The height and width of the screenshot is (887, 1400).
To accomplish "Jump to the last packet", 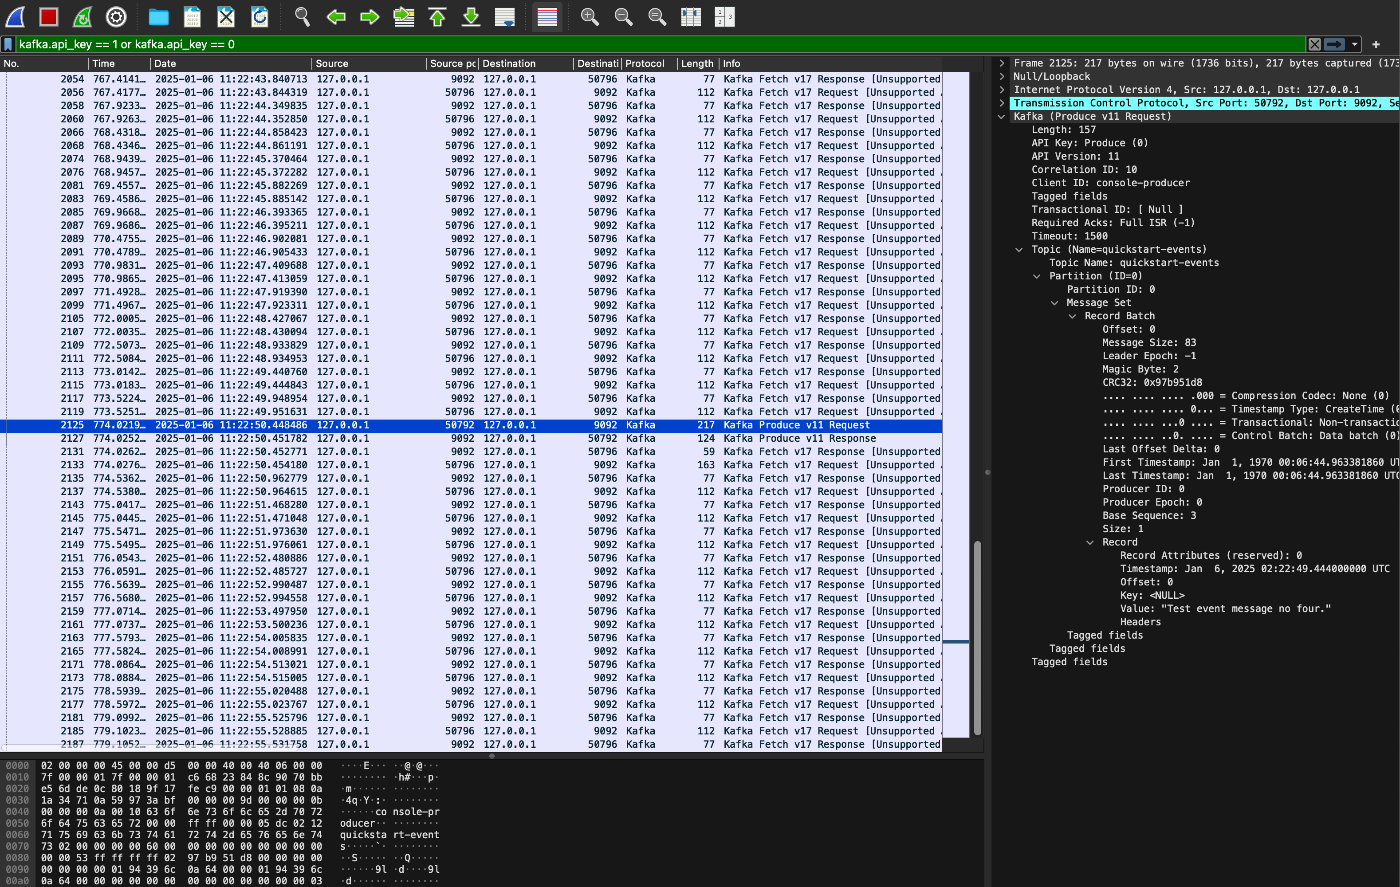I will point(471,16).
